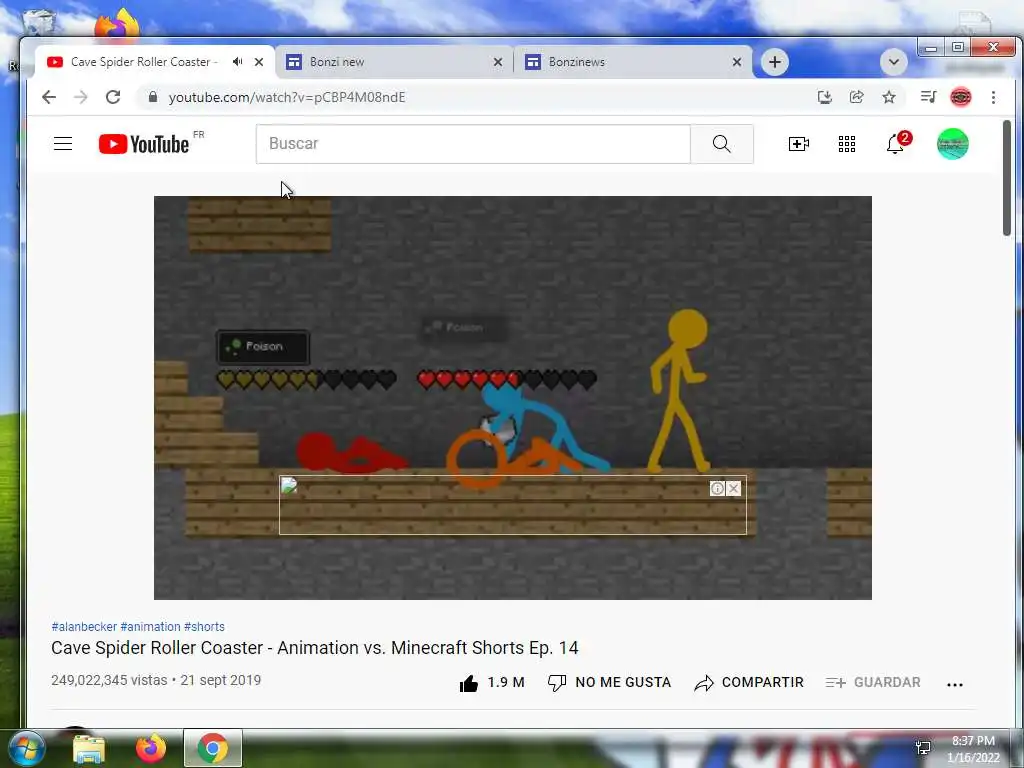Open the #alanbecker hashtag link
The width and height of the screenshot is (1024, 768).
click(x=84, y=627)
